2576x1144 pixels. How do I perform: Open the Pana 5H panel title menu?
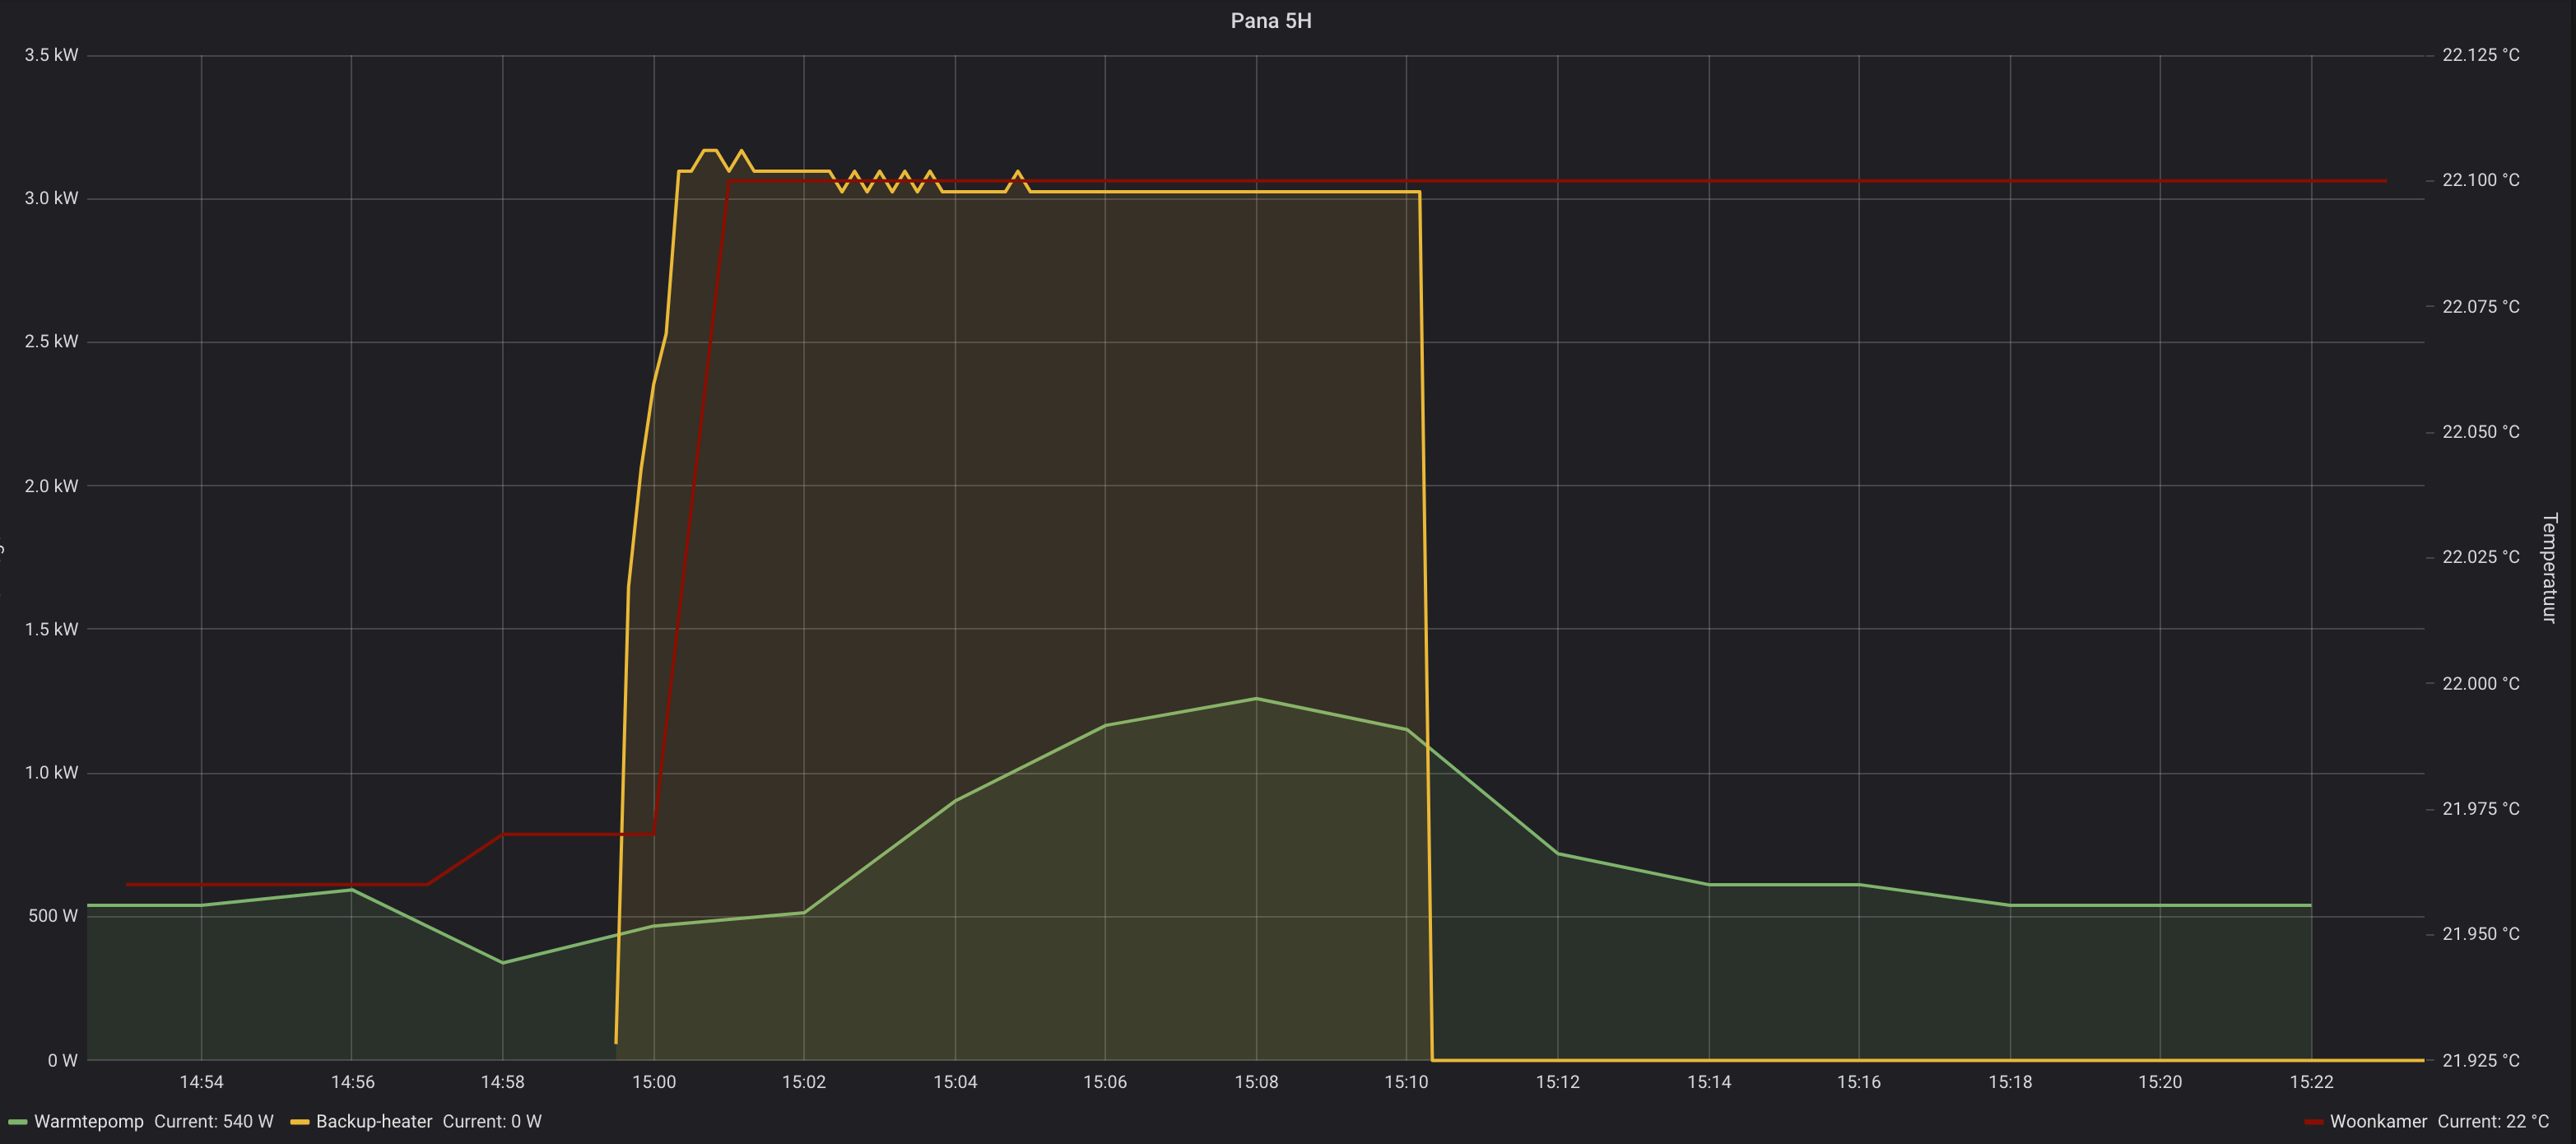(1270, 21)
